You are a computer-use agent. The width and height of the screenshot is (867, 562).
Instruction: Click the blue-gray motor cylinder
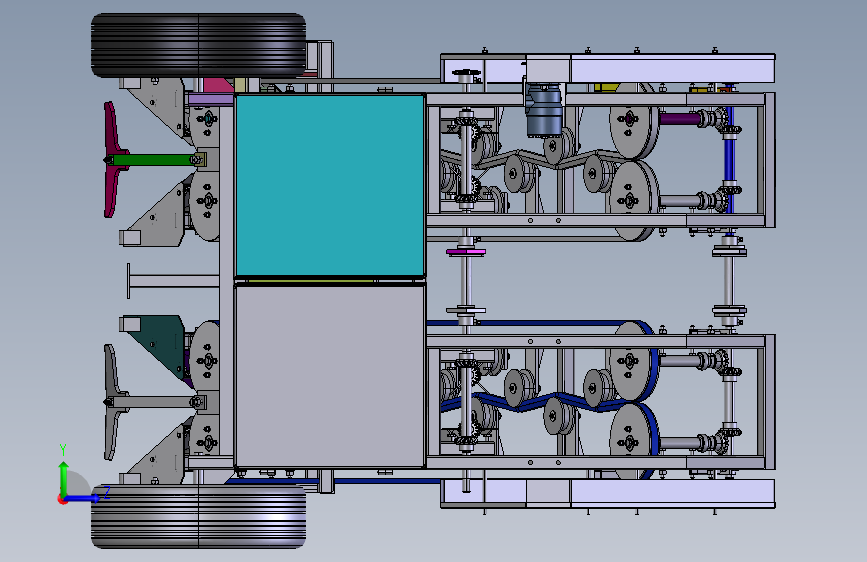tap(544, 110)
